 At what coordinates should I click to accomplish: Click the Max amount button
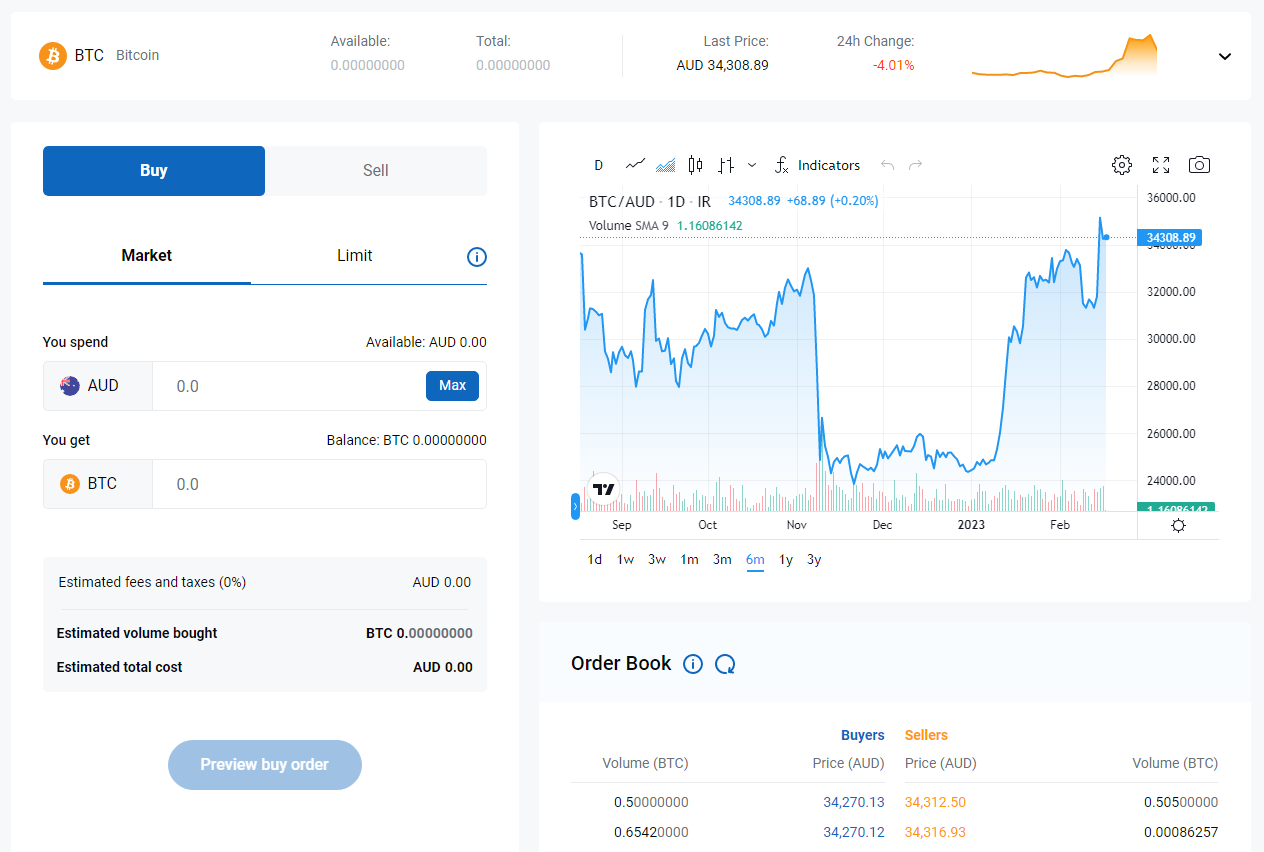click(452, 386)
